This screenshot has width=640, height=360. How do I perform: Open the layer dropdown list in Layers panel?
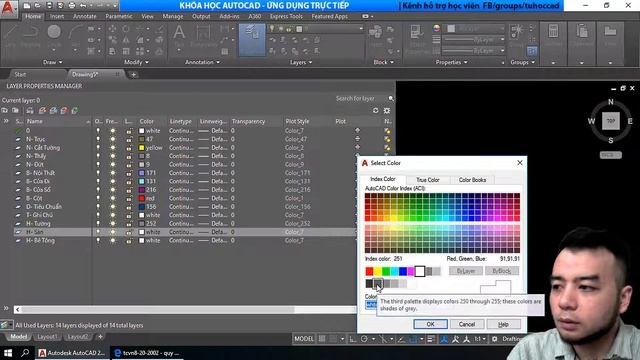361,29
